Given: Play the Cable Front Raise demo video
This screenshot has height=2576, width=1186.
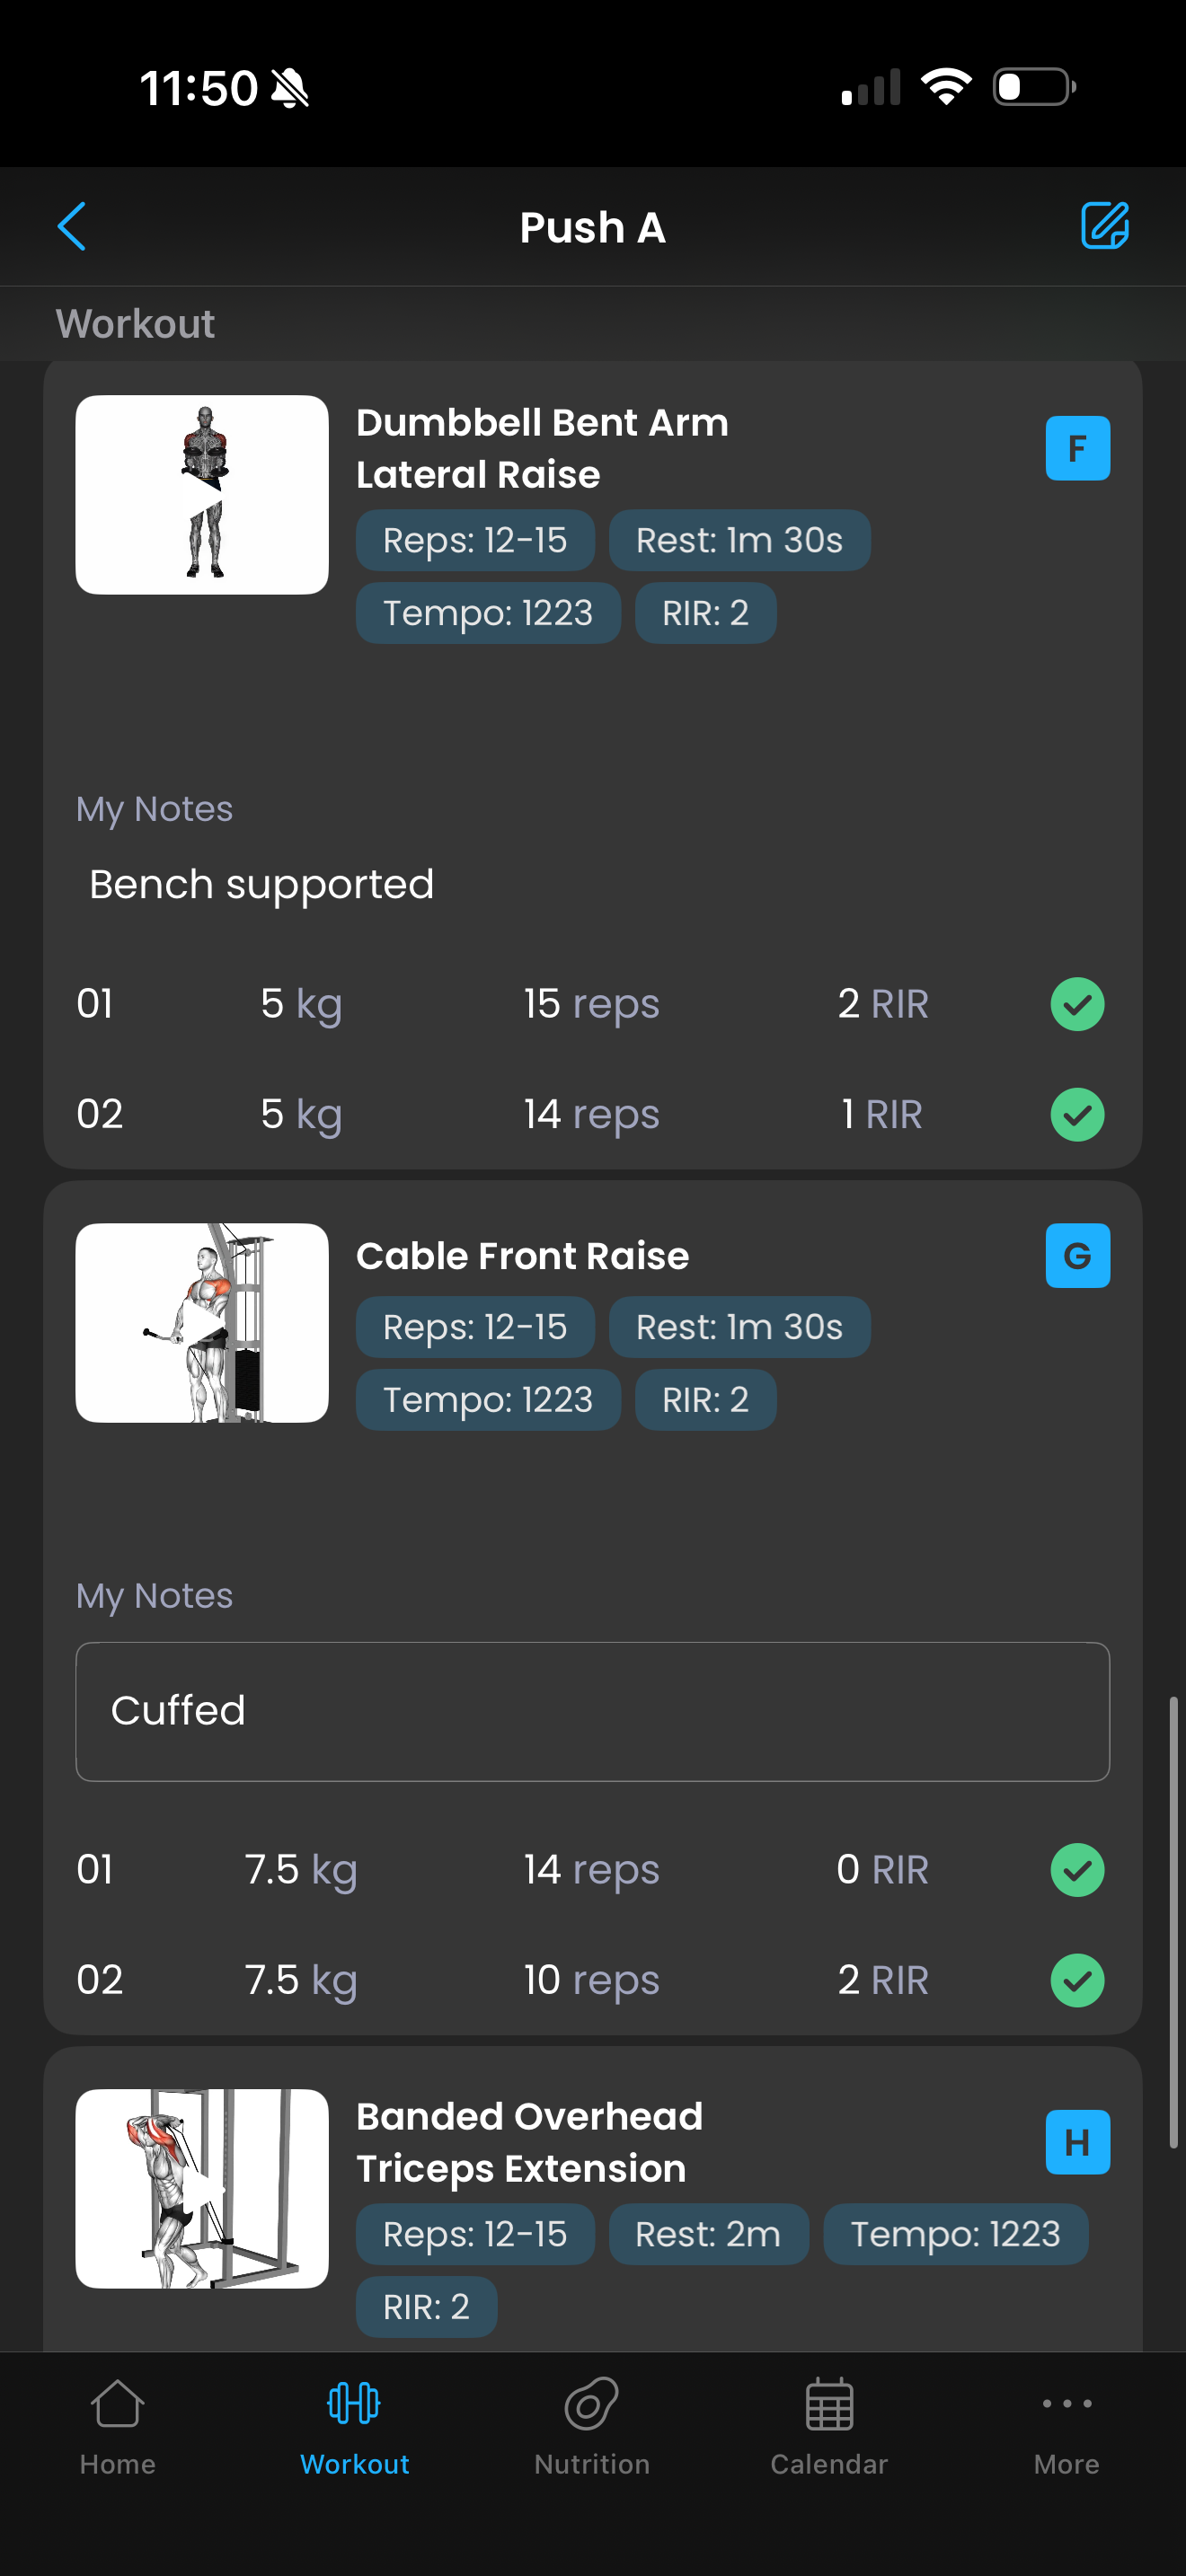Looking at the screenshot, I should coord(202,1323).
